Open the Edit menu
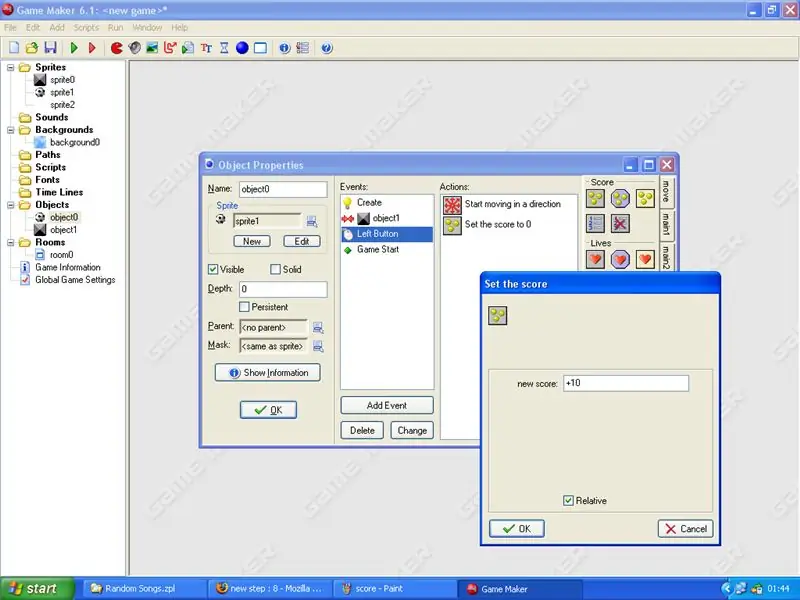 point(33,28)
